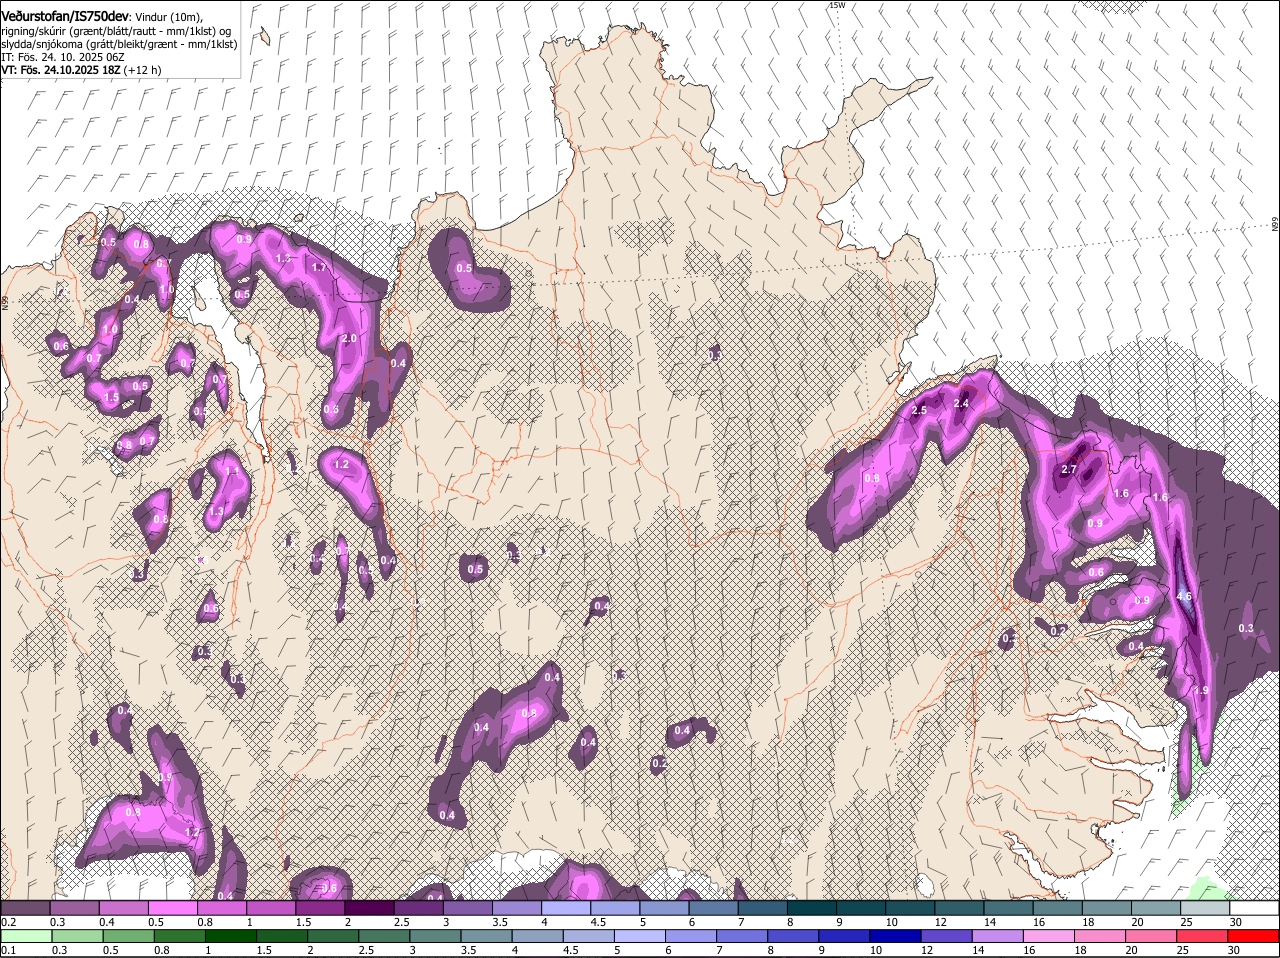Image resolution: width=1280 pixels, height=958 pixels.
Task: Click the small island off the northwest coast
Action: coord(264,36)
